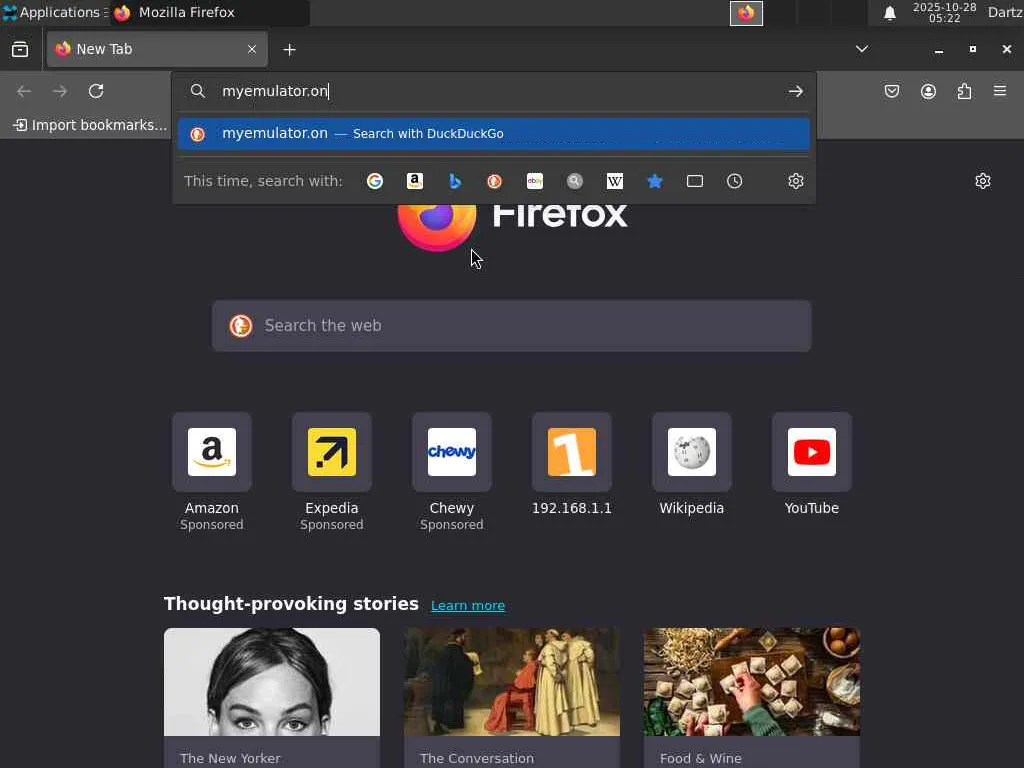The image size is (1024, 768).
Task: Open The Conversation story card
Action: tap(512, 697)
